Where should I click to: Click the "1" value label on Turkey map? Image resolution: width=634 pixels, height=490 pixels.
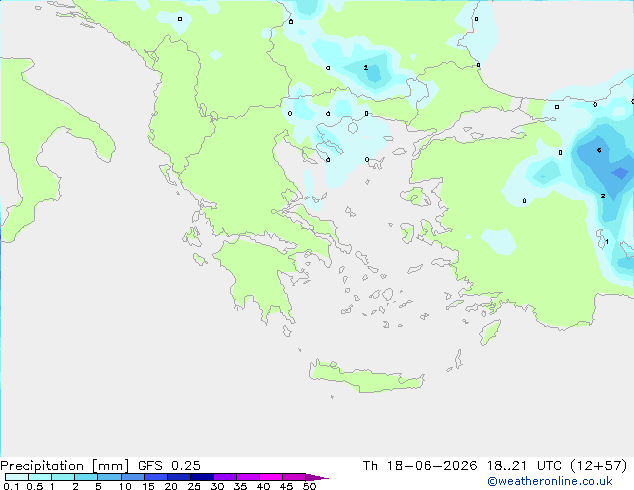(x=607, y=242)
